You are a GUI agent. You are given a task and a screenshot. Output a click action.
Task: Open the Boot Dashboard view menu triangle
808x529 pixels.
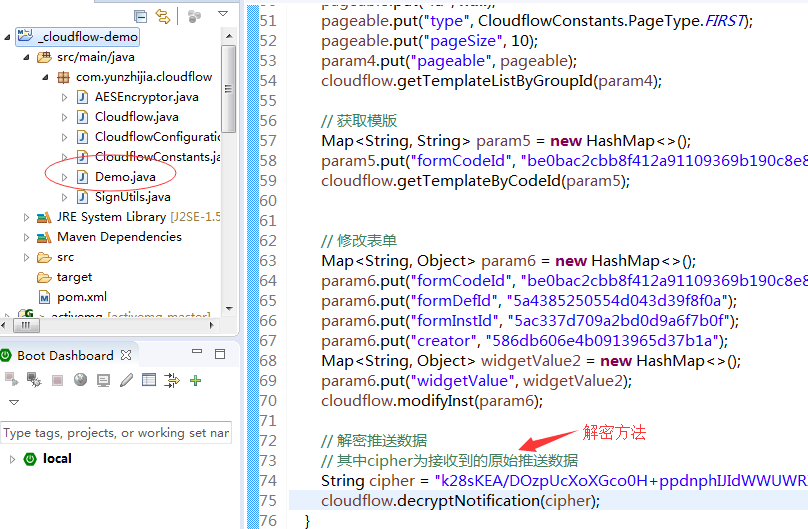(14, 403)
